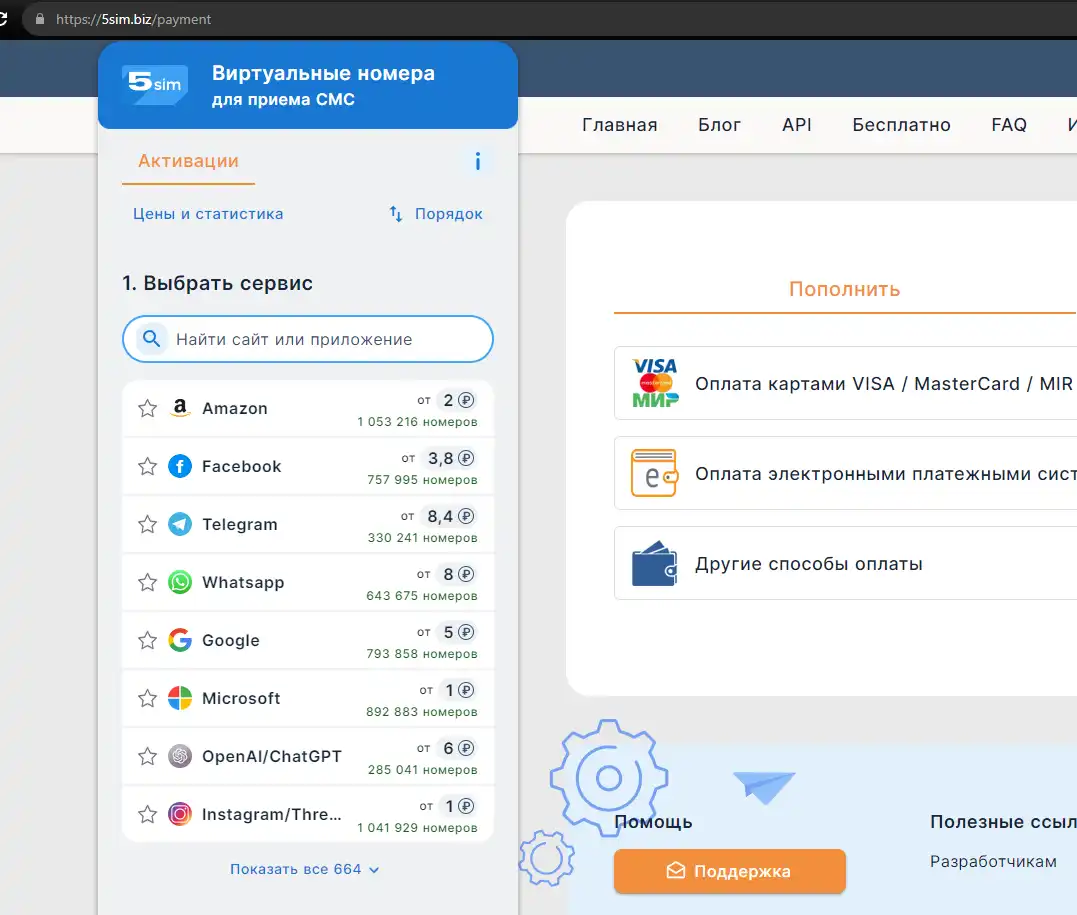Favorite Microsoft with its star
Image resolution: width=1077 pixels, height=915 pixels.
coord(148,699)
